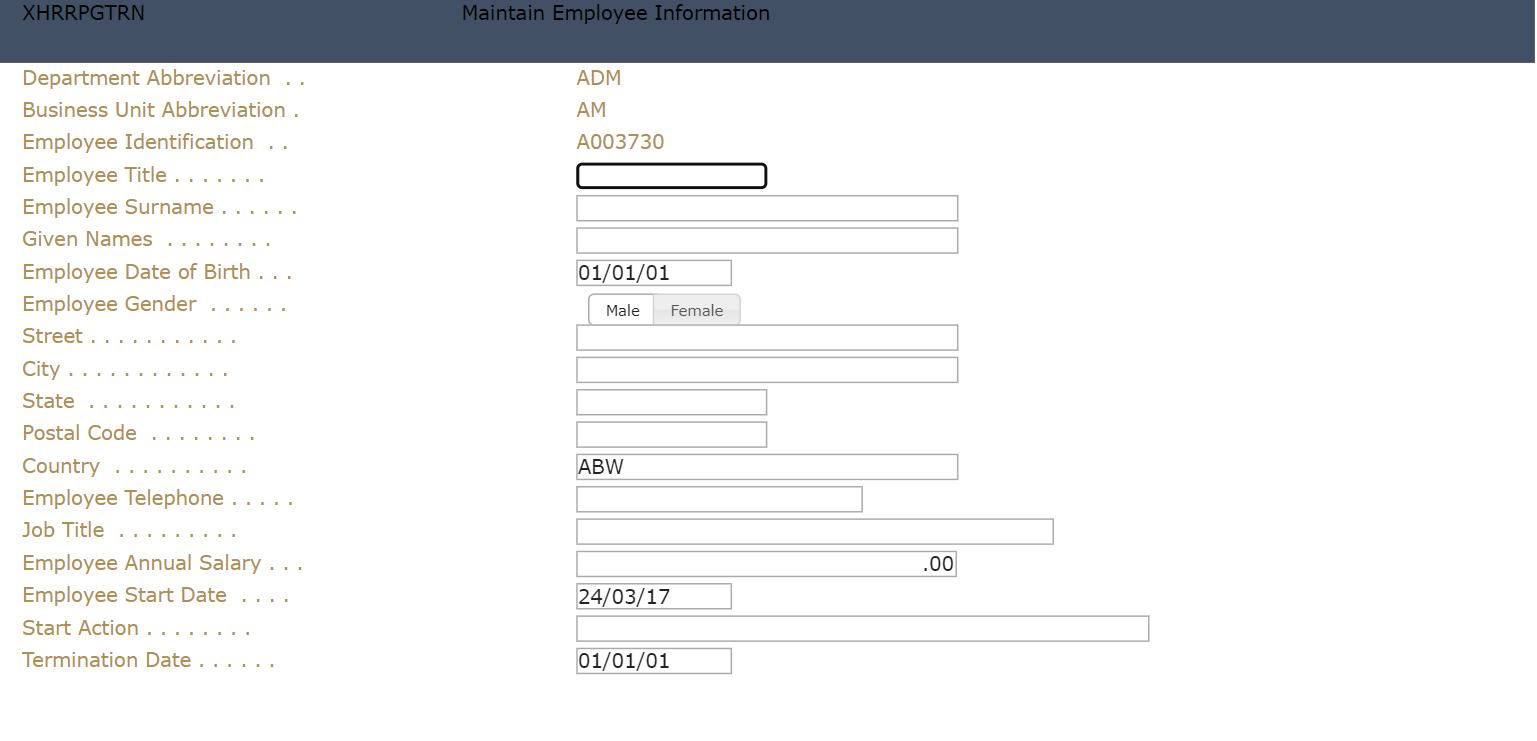The width and height of the screenshot is (1537, 741).
Task: Click the Job Title text field
Action: point(814,532)
